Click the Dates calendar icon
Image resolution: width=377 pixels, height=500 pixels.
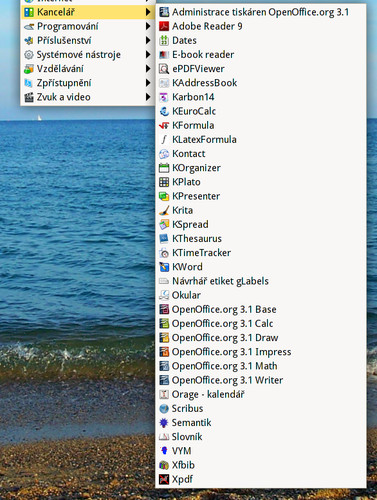coord(164,40)
